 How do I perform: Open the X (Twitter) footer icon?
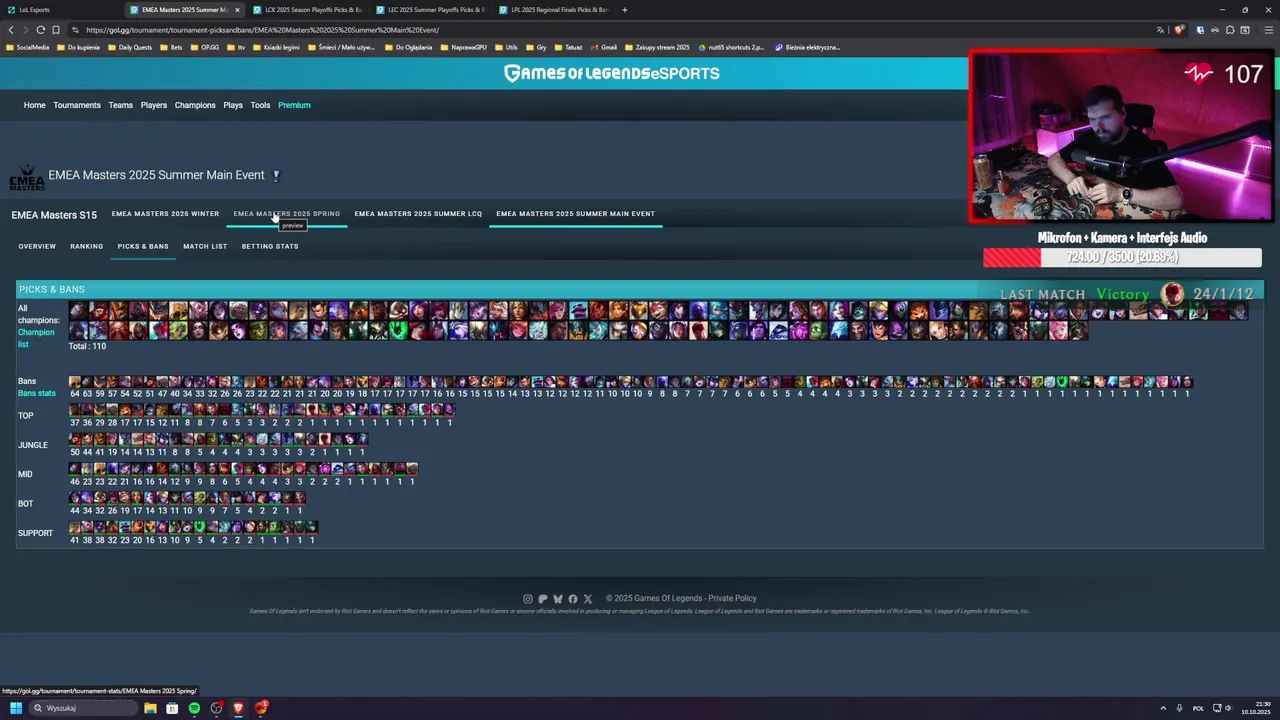click(588, 599)
